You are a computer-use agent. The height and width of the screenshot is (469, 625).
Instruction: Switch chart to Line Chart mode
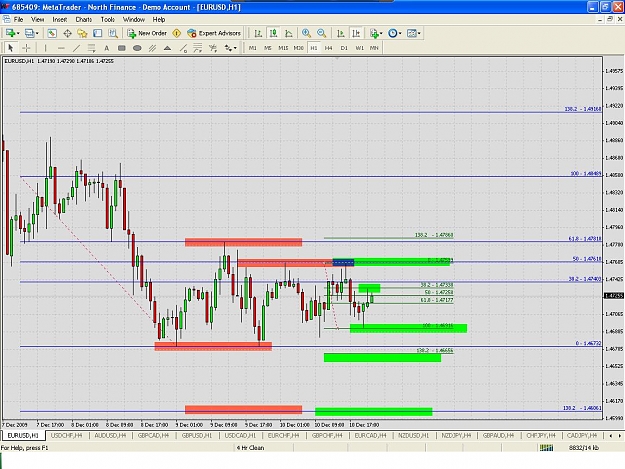pos(289,33)
